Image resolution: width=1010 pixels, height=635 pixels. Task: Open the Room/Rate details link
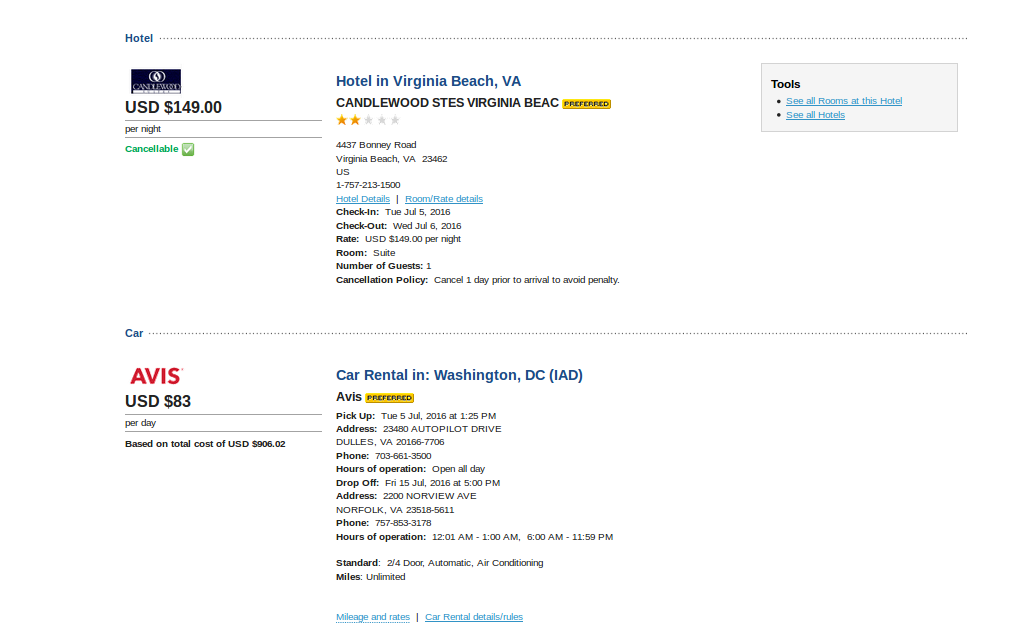click(x=444, y=199)
